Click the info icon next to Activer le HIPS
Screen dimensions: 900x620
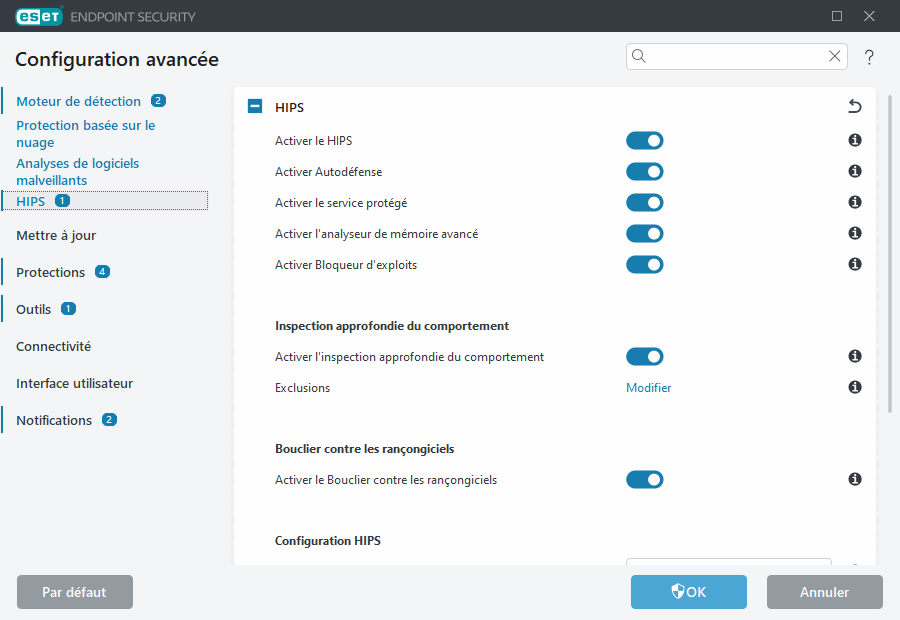pyautogui.click(x=854, y=140)
